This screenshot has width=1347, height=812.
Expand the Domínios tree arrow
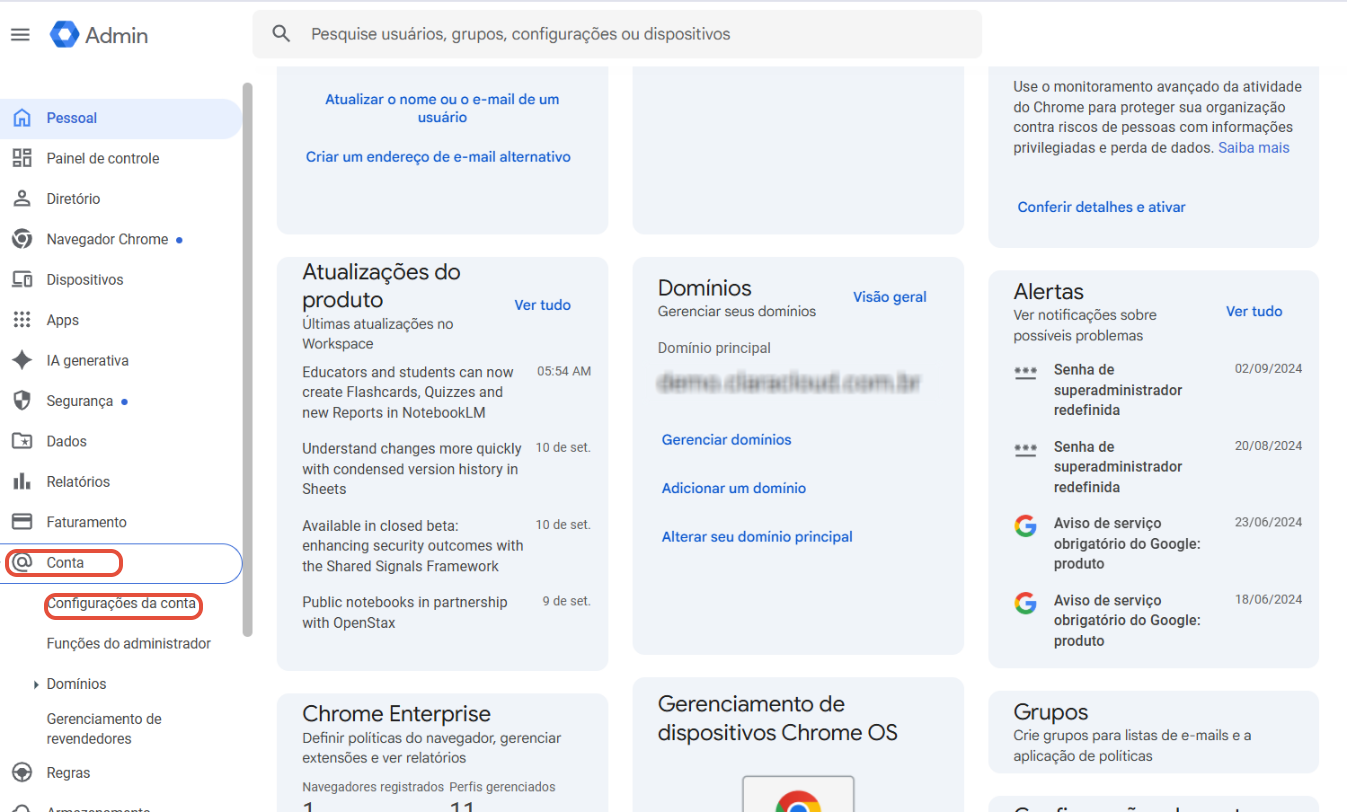tap(37, 685)
